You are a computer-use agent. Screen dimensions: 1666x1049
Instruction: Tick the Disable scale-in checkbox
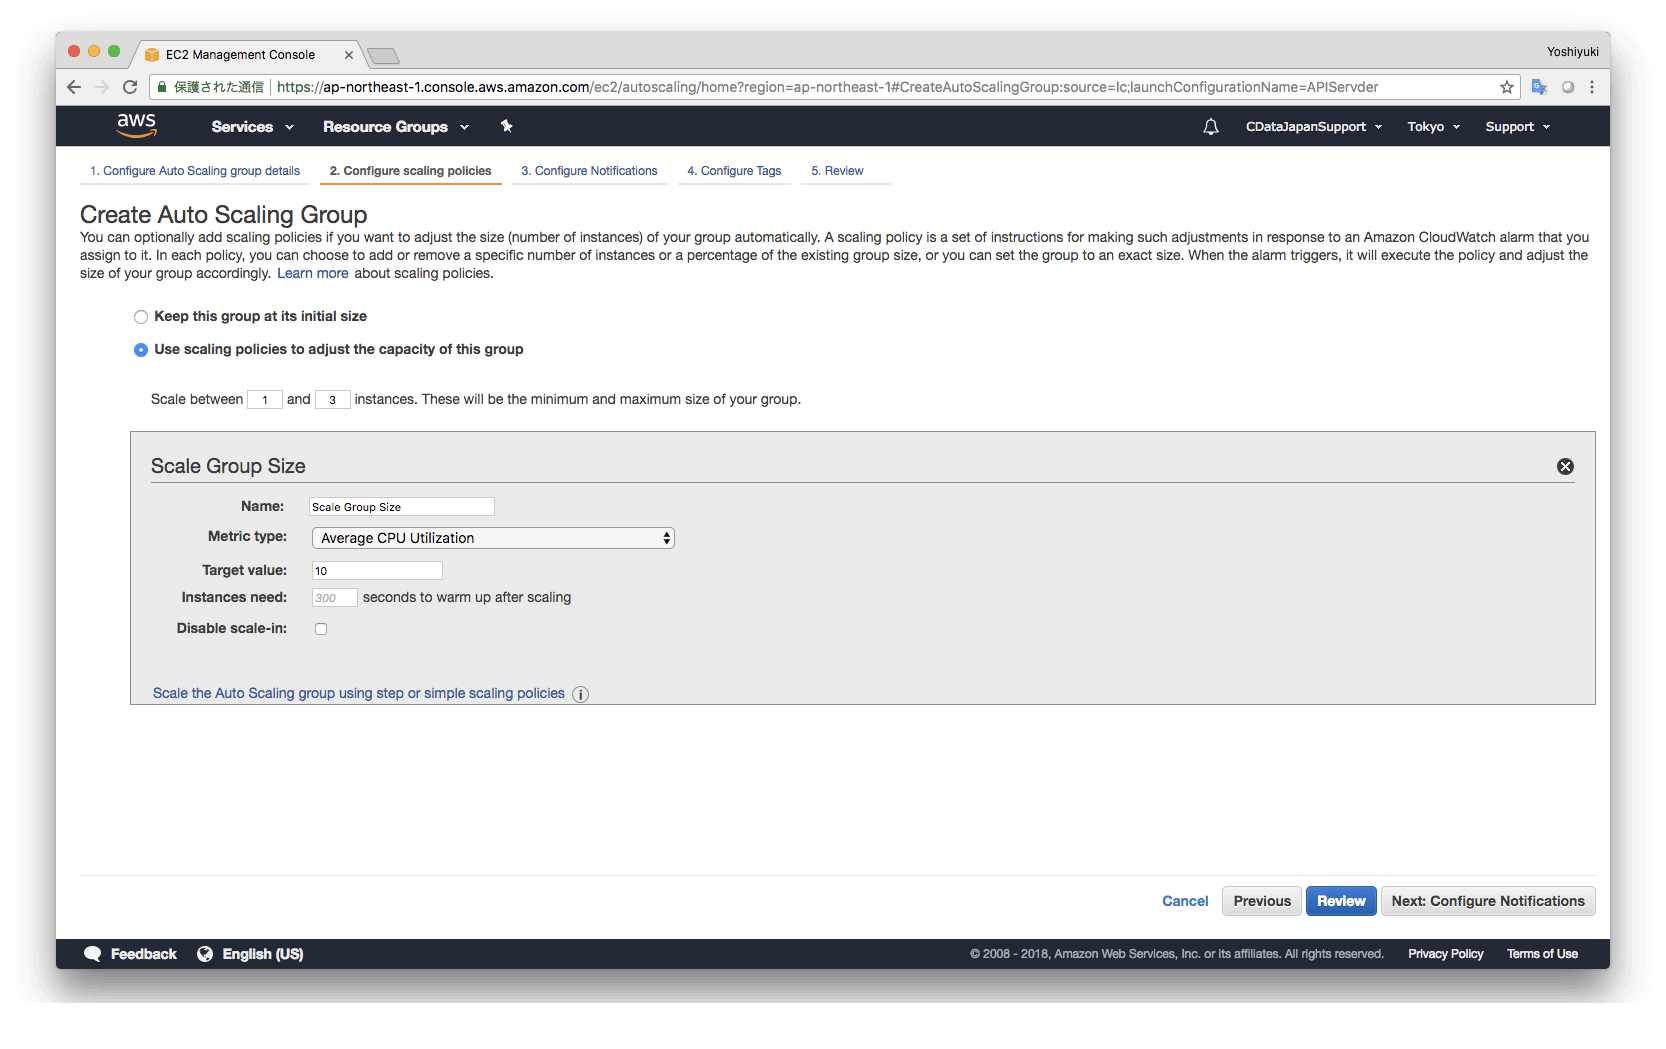pyautogui.click(x=321, y=629)
